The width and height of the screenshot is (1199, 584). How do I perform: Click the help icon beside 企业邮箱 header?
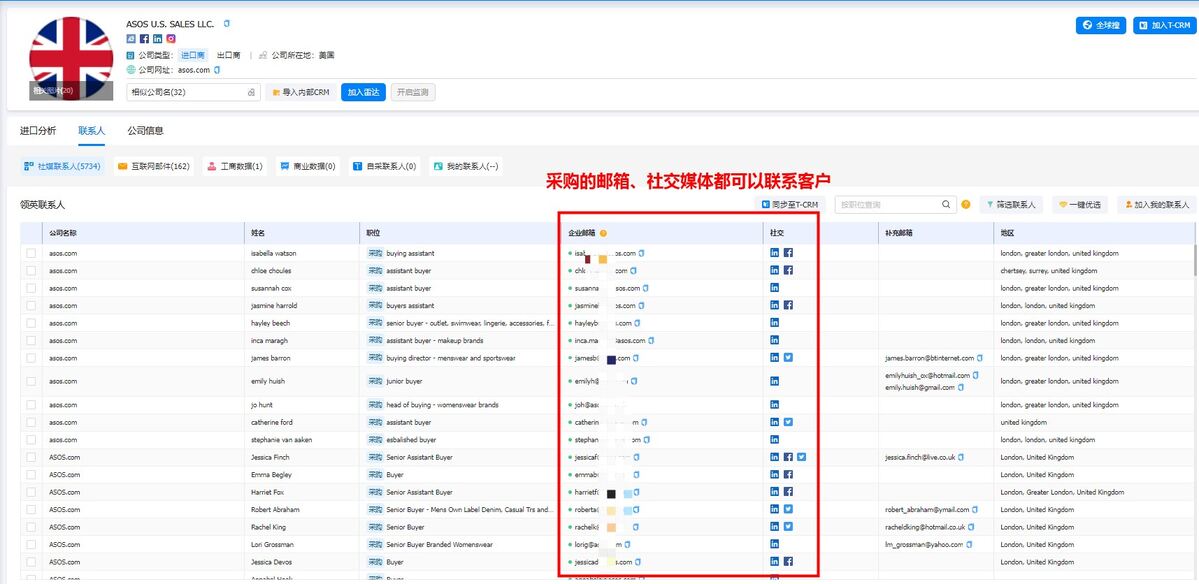click(603, 233)
